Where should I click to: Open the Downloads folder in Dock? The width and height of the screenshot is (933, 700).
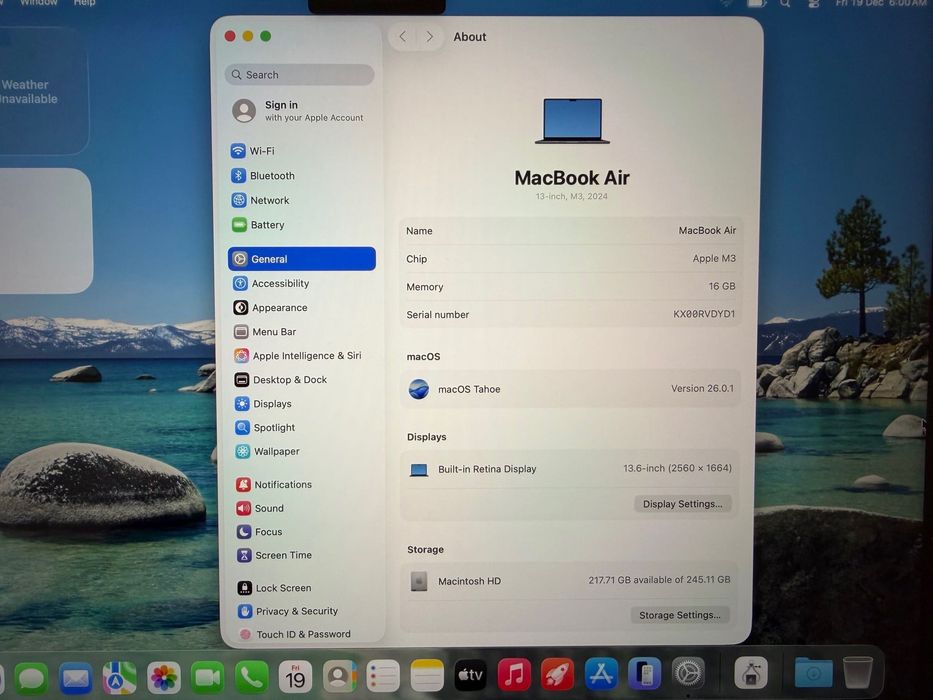pyautogui.click(x=813, y=672)
